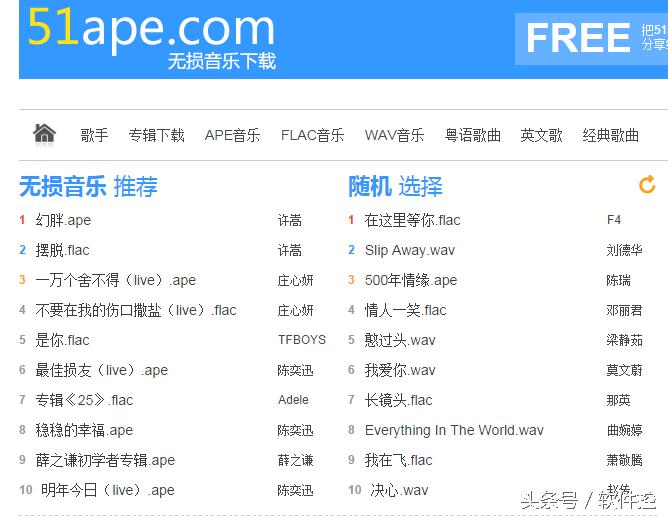Open the WAV音乐 category
This screenshot has height=517, width=668.
point(394,135)
